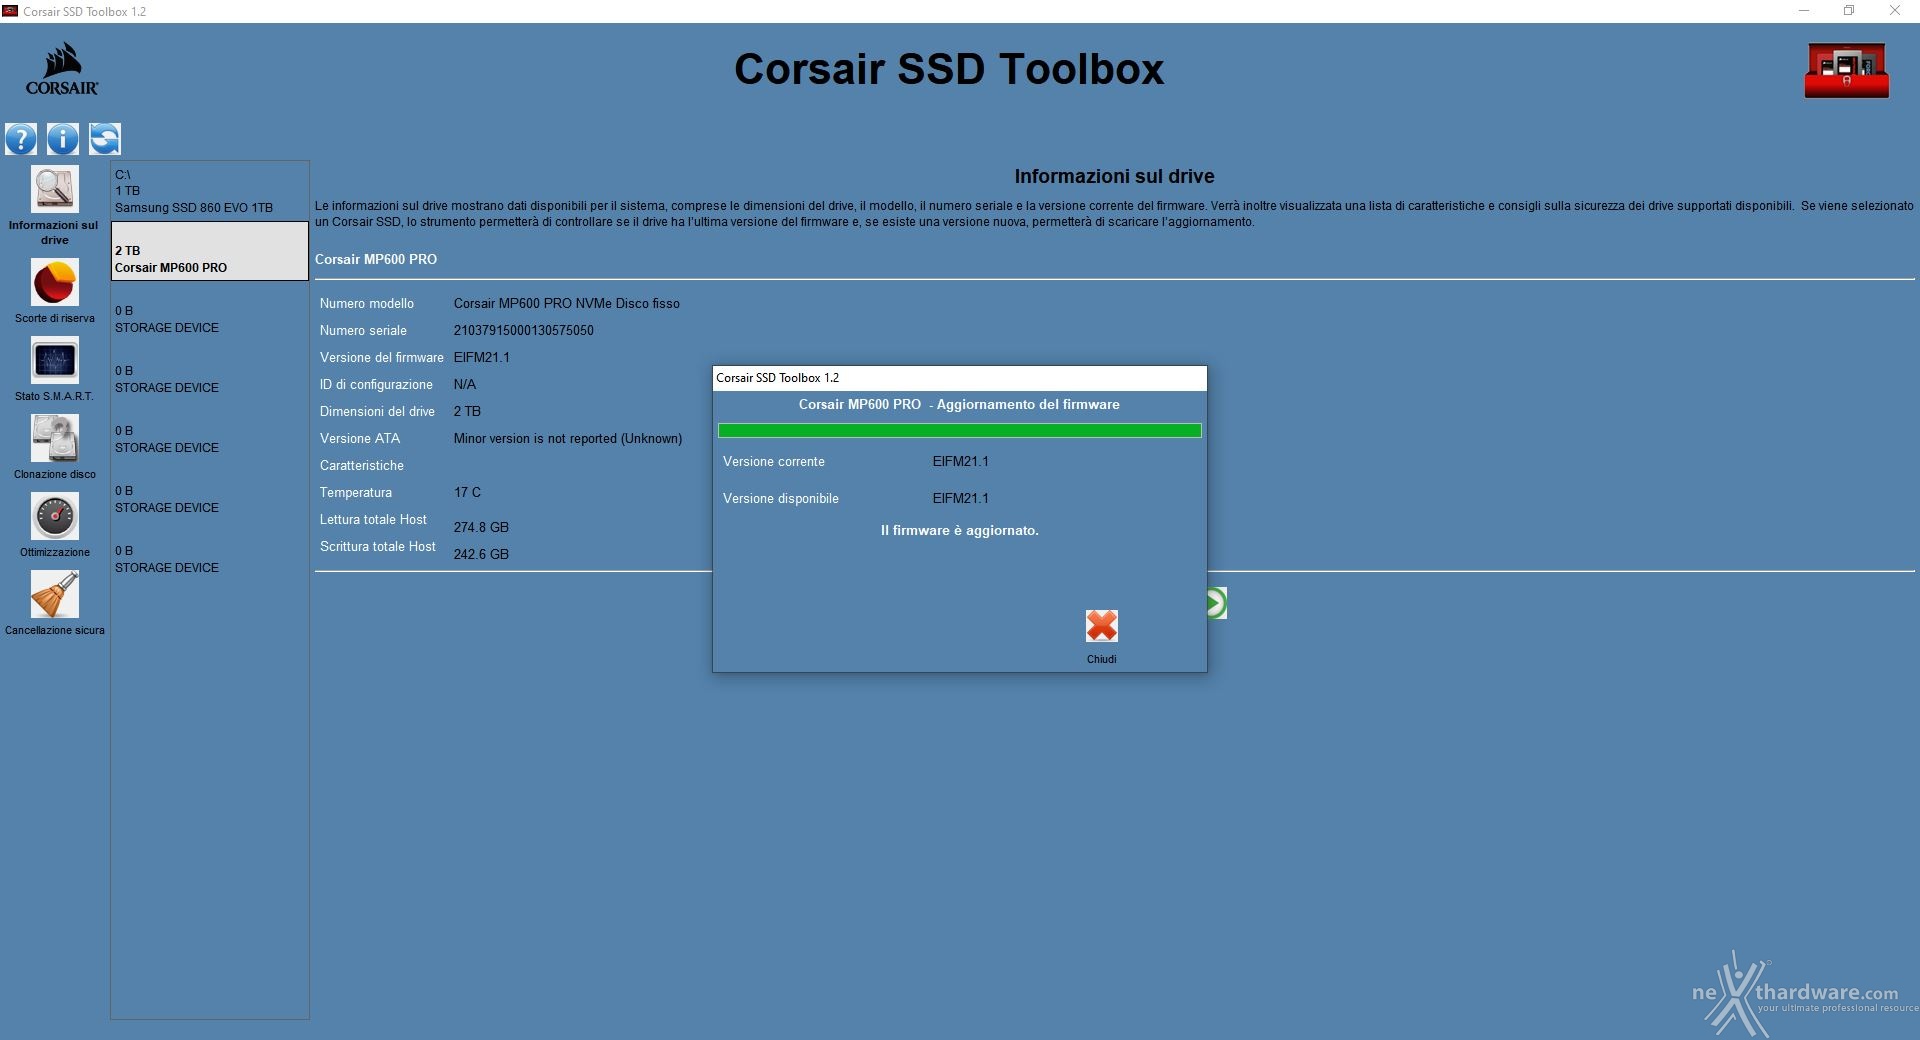The image size is (1920, 1040).
Task: Click the red X Chiudi icon in dialog
Action: pyautogui.click(x=1101, y=626)
